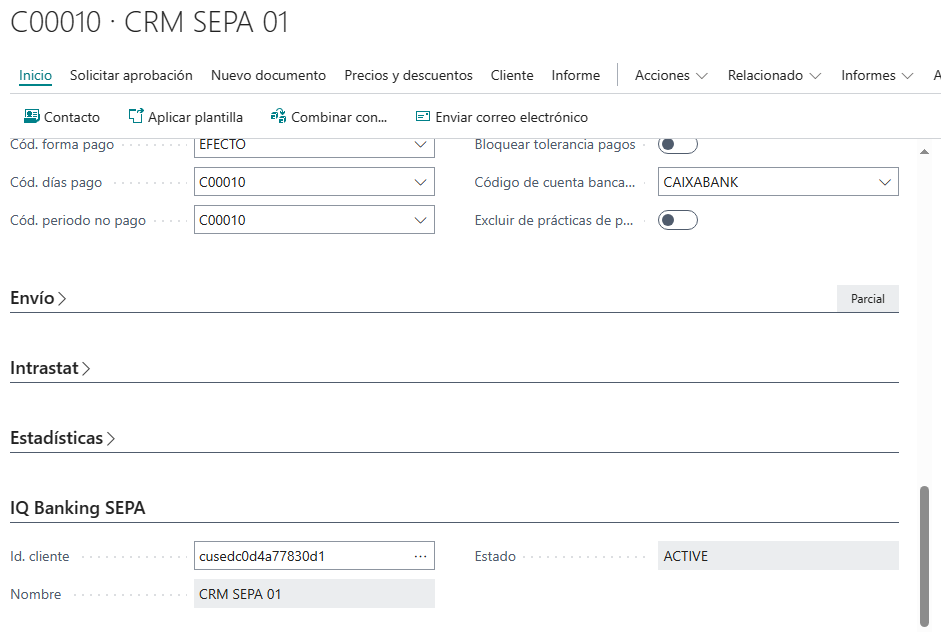This screenshot has width=941, height=632.
Task: Click Solicitar aprobación
Action: pyautogui.click(x=131, y=75)
